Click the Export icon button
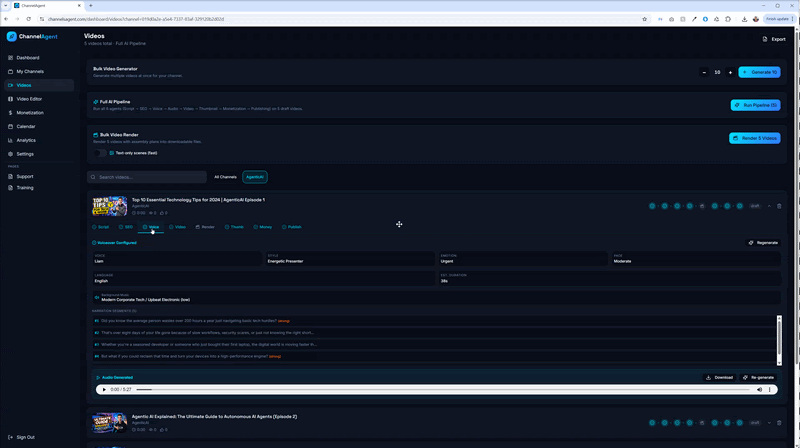The image size is (800, 448). pyautogui.click(x=774, y=39)
